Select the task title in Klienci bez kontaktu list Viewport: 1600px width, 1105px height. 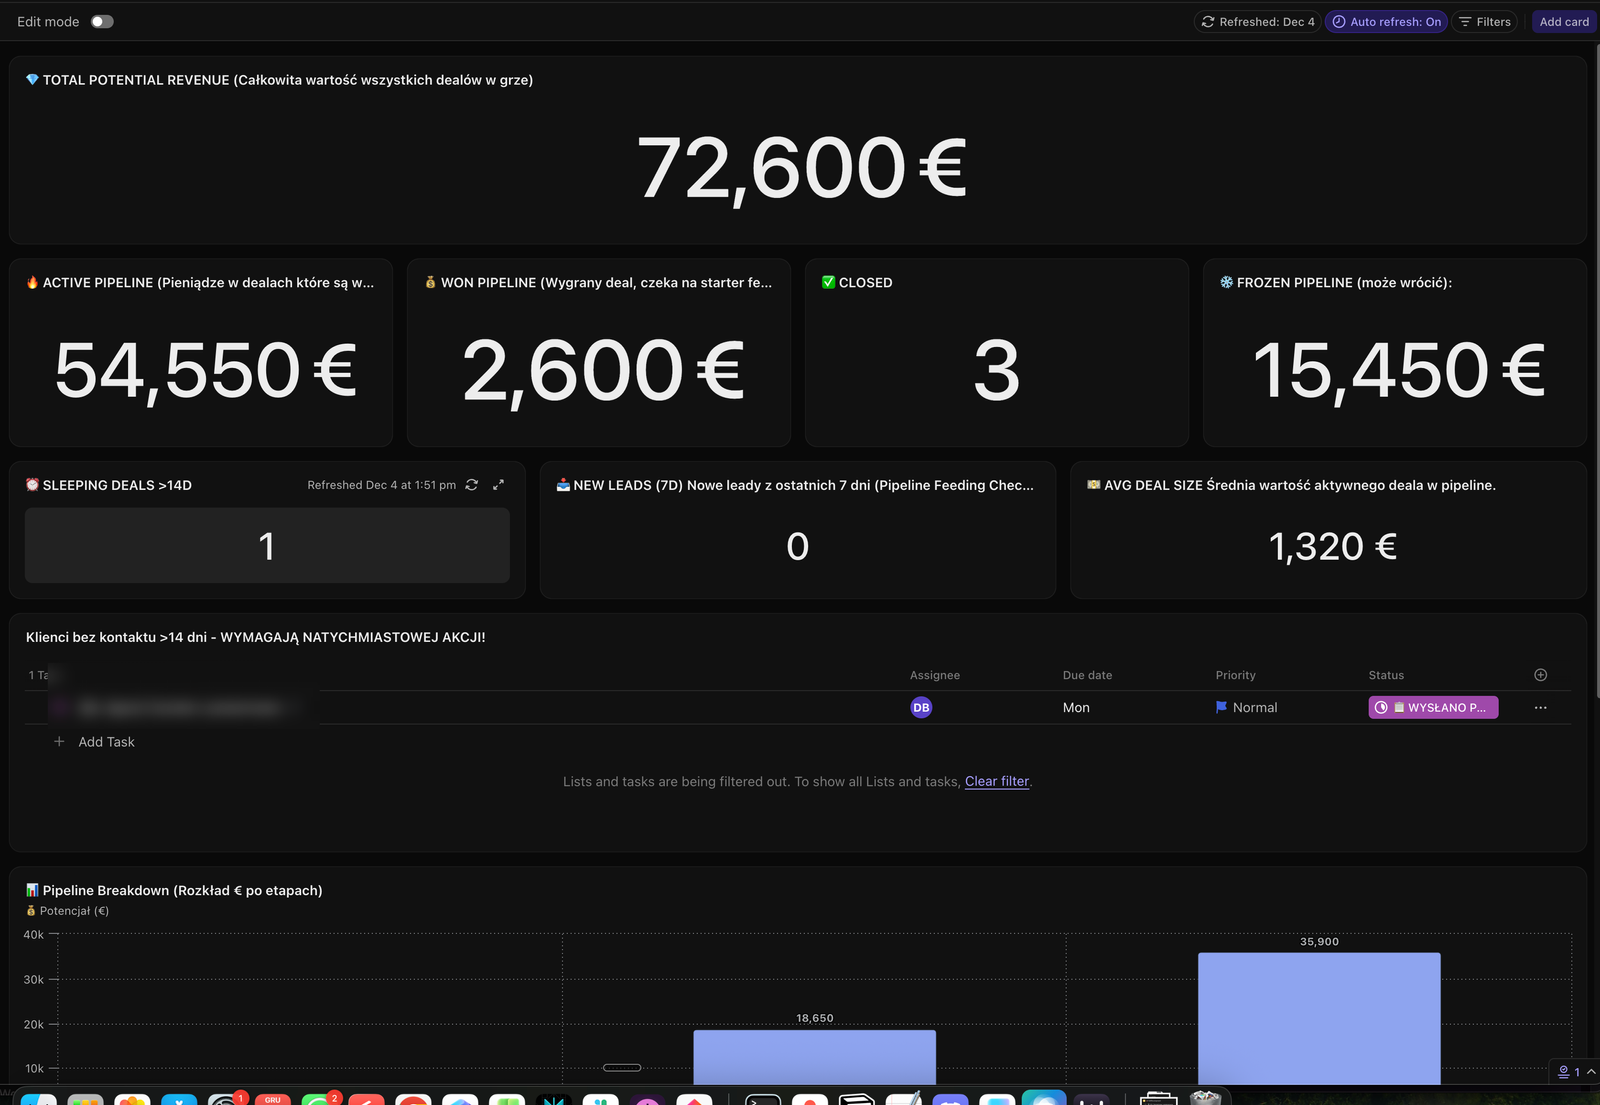coord(178,707)
